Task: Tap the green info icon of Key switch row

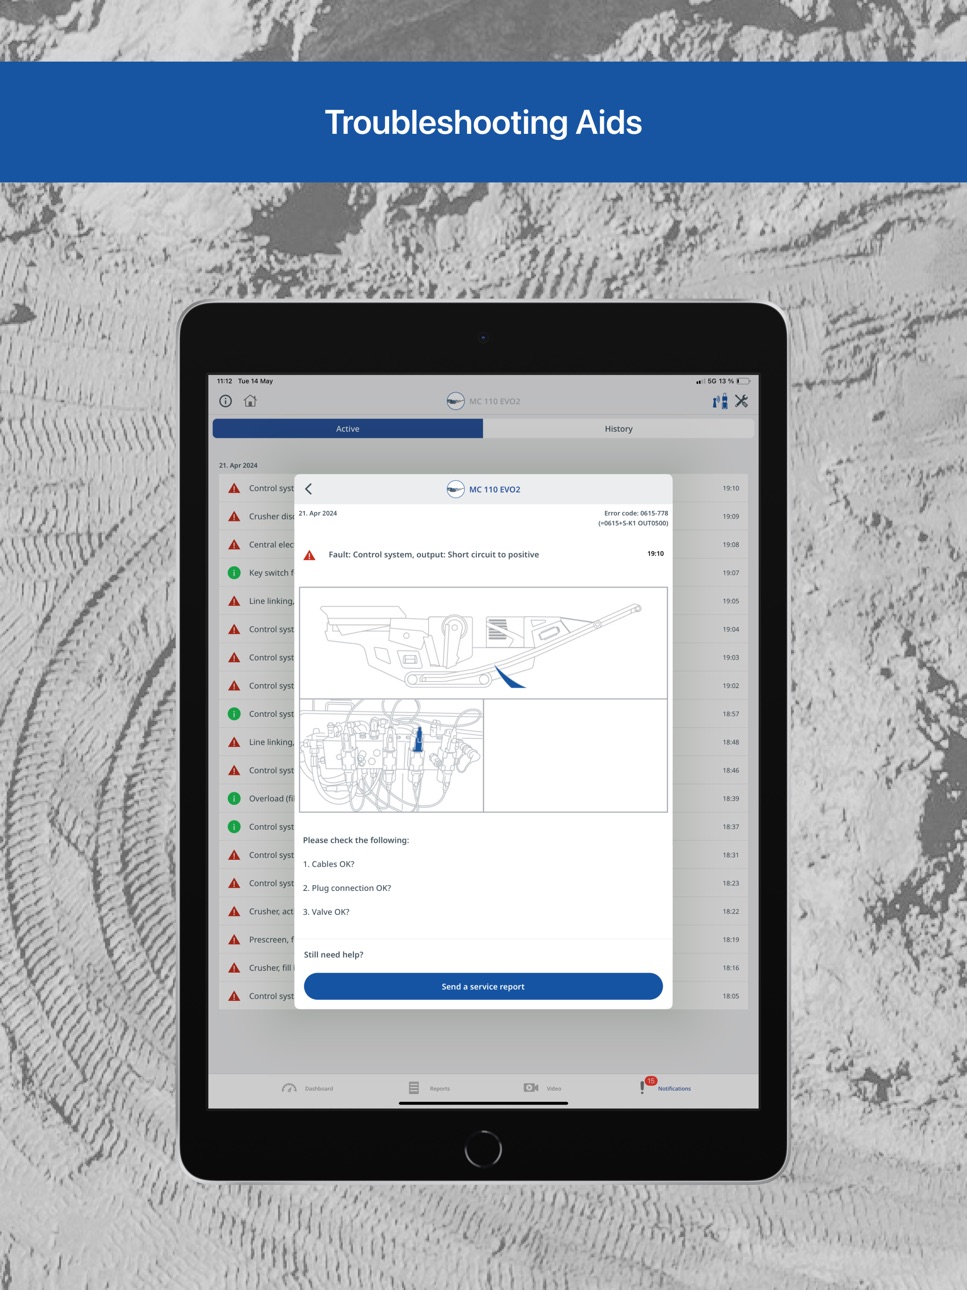Action: tap(234, 573)
